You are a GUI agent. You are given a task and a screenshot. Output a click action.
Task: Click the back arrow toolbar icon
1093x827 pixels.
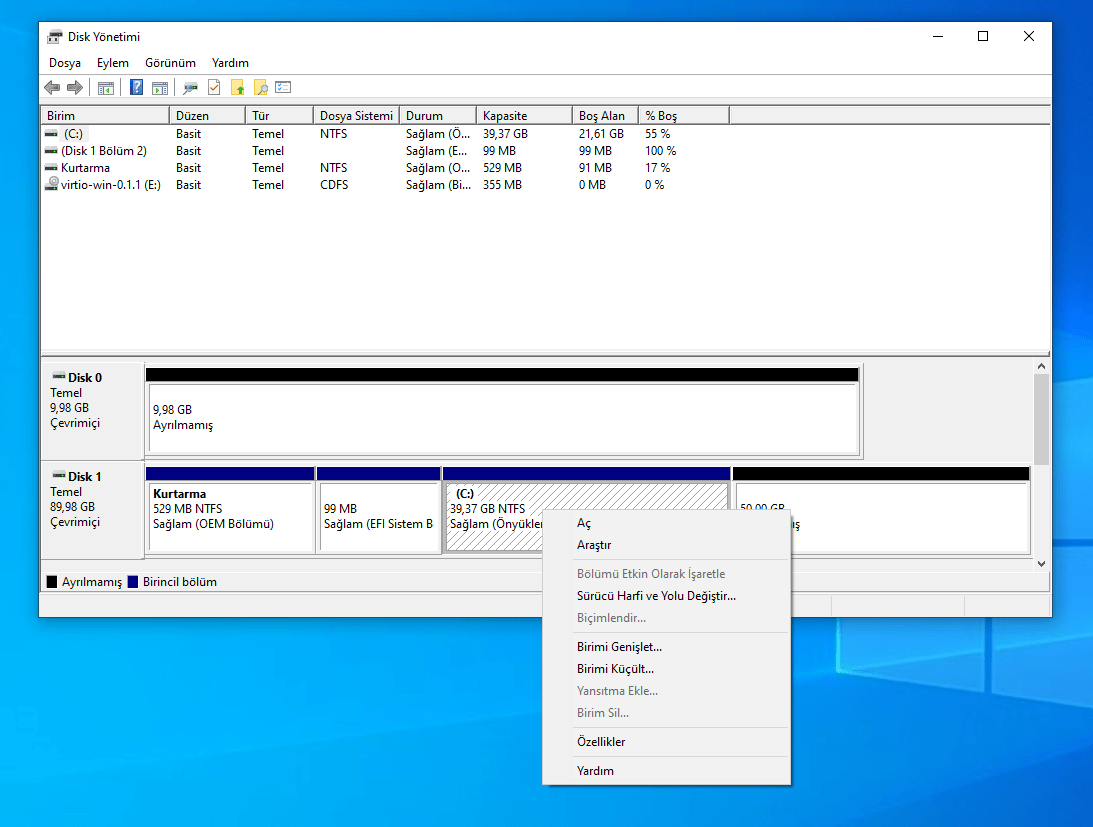click(52, 88)
